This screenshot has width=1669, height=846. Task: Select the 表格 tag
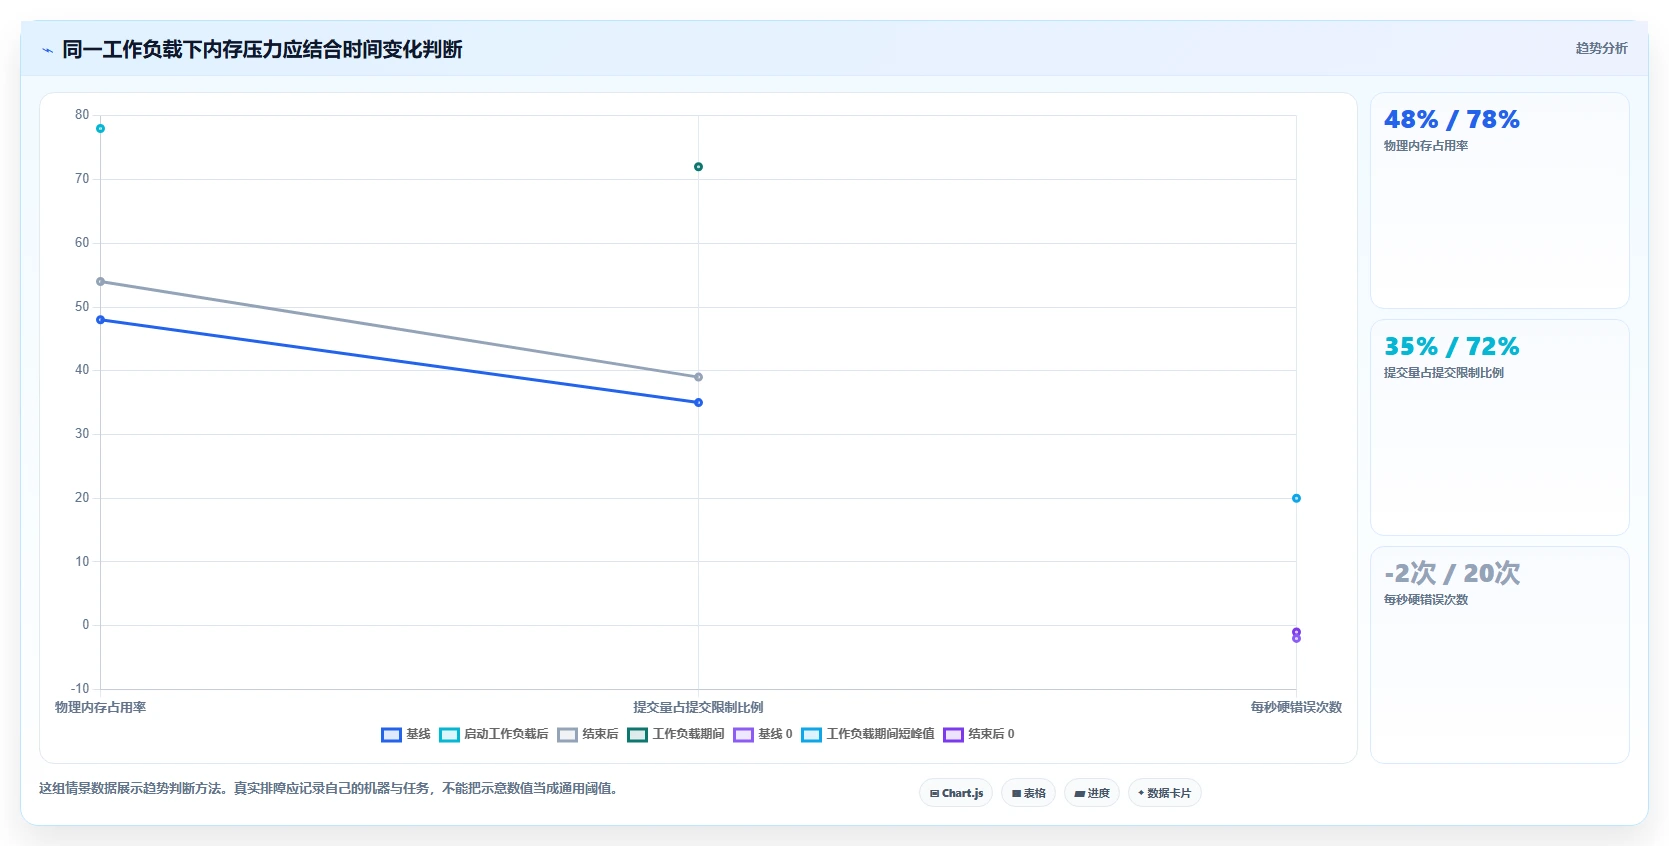click(x=1028, y=793)
